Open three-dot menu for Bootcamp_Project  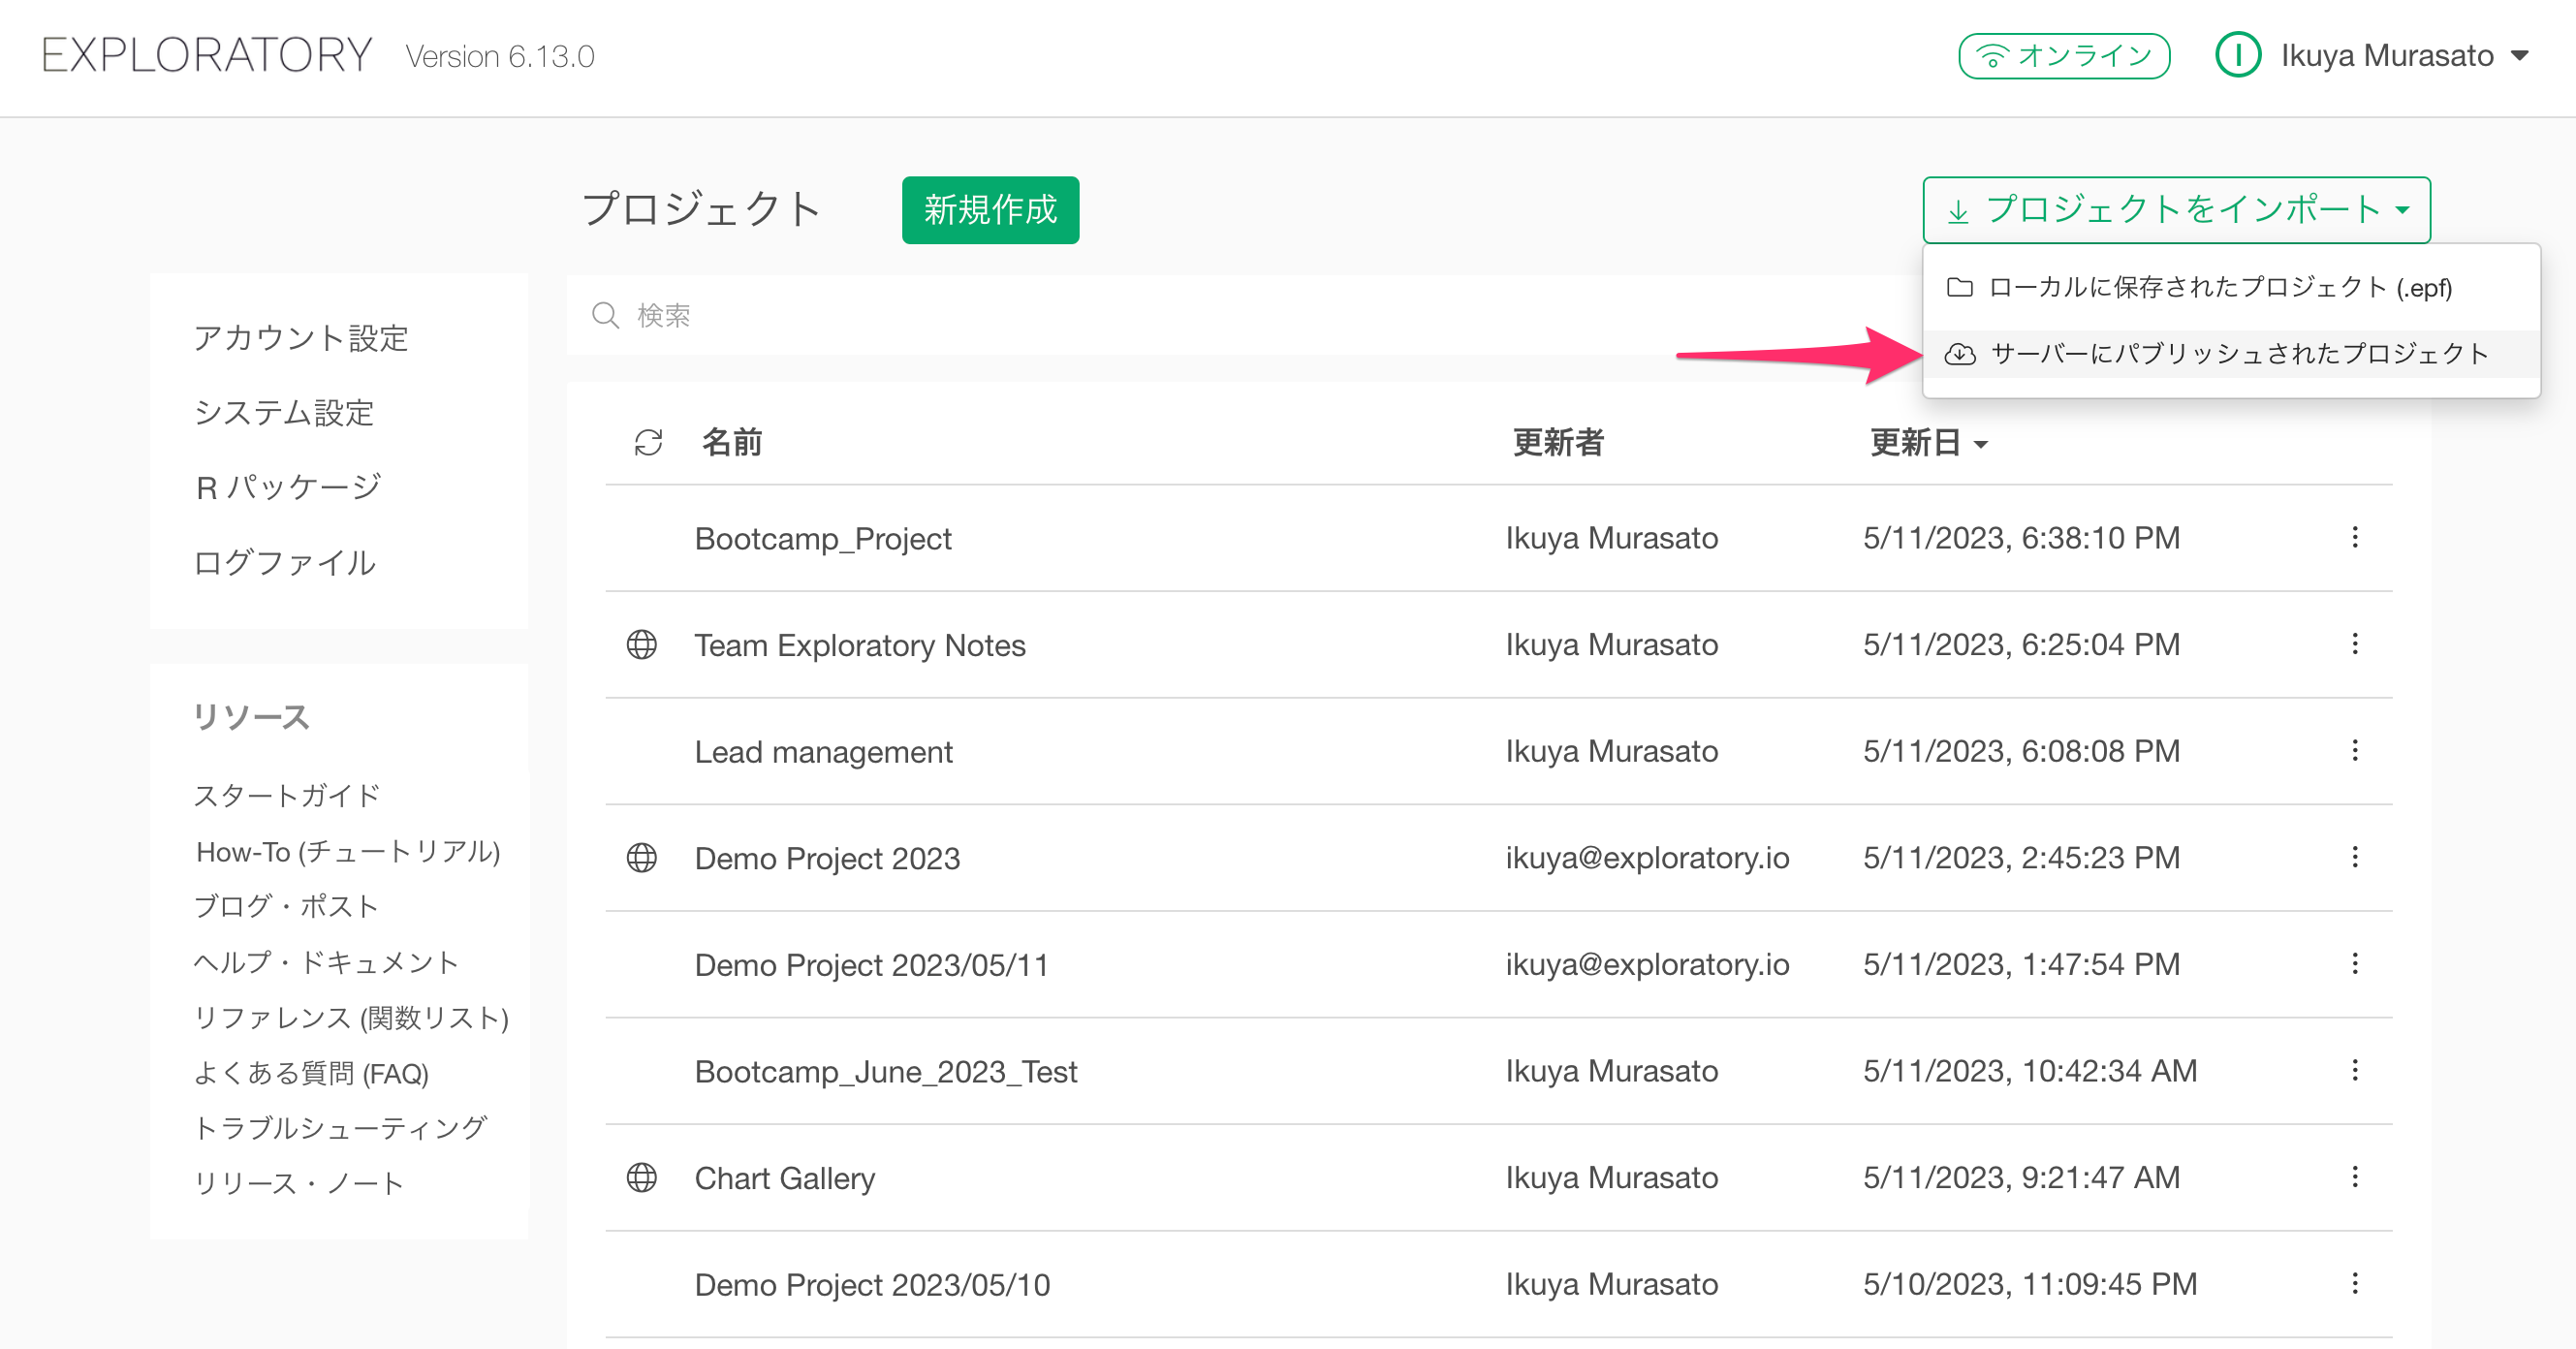2355,538
